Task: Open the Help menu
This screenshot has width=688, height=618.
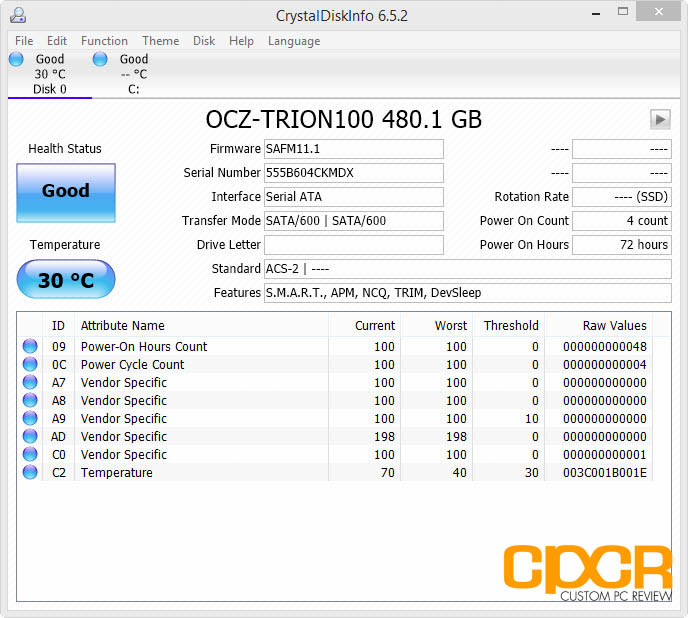Action: pos(241,41)
